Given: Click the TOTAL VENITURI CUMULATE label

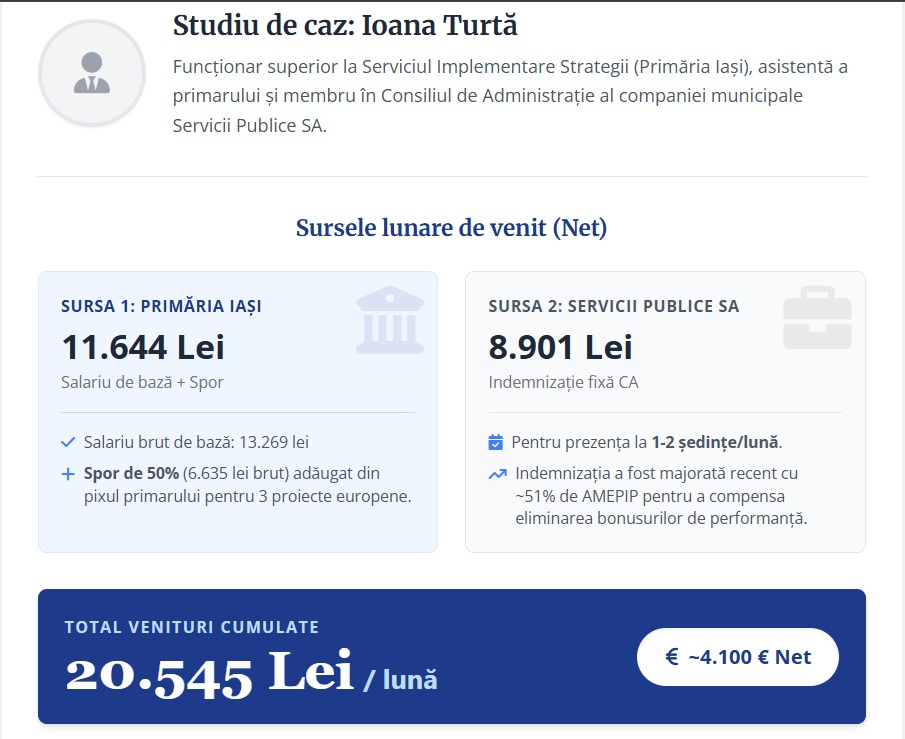Looking at the screenshot, I should 192,627.
